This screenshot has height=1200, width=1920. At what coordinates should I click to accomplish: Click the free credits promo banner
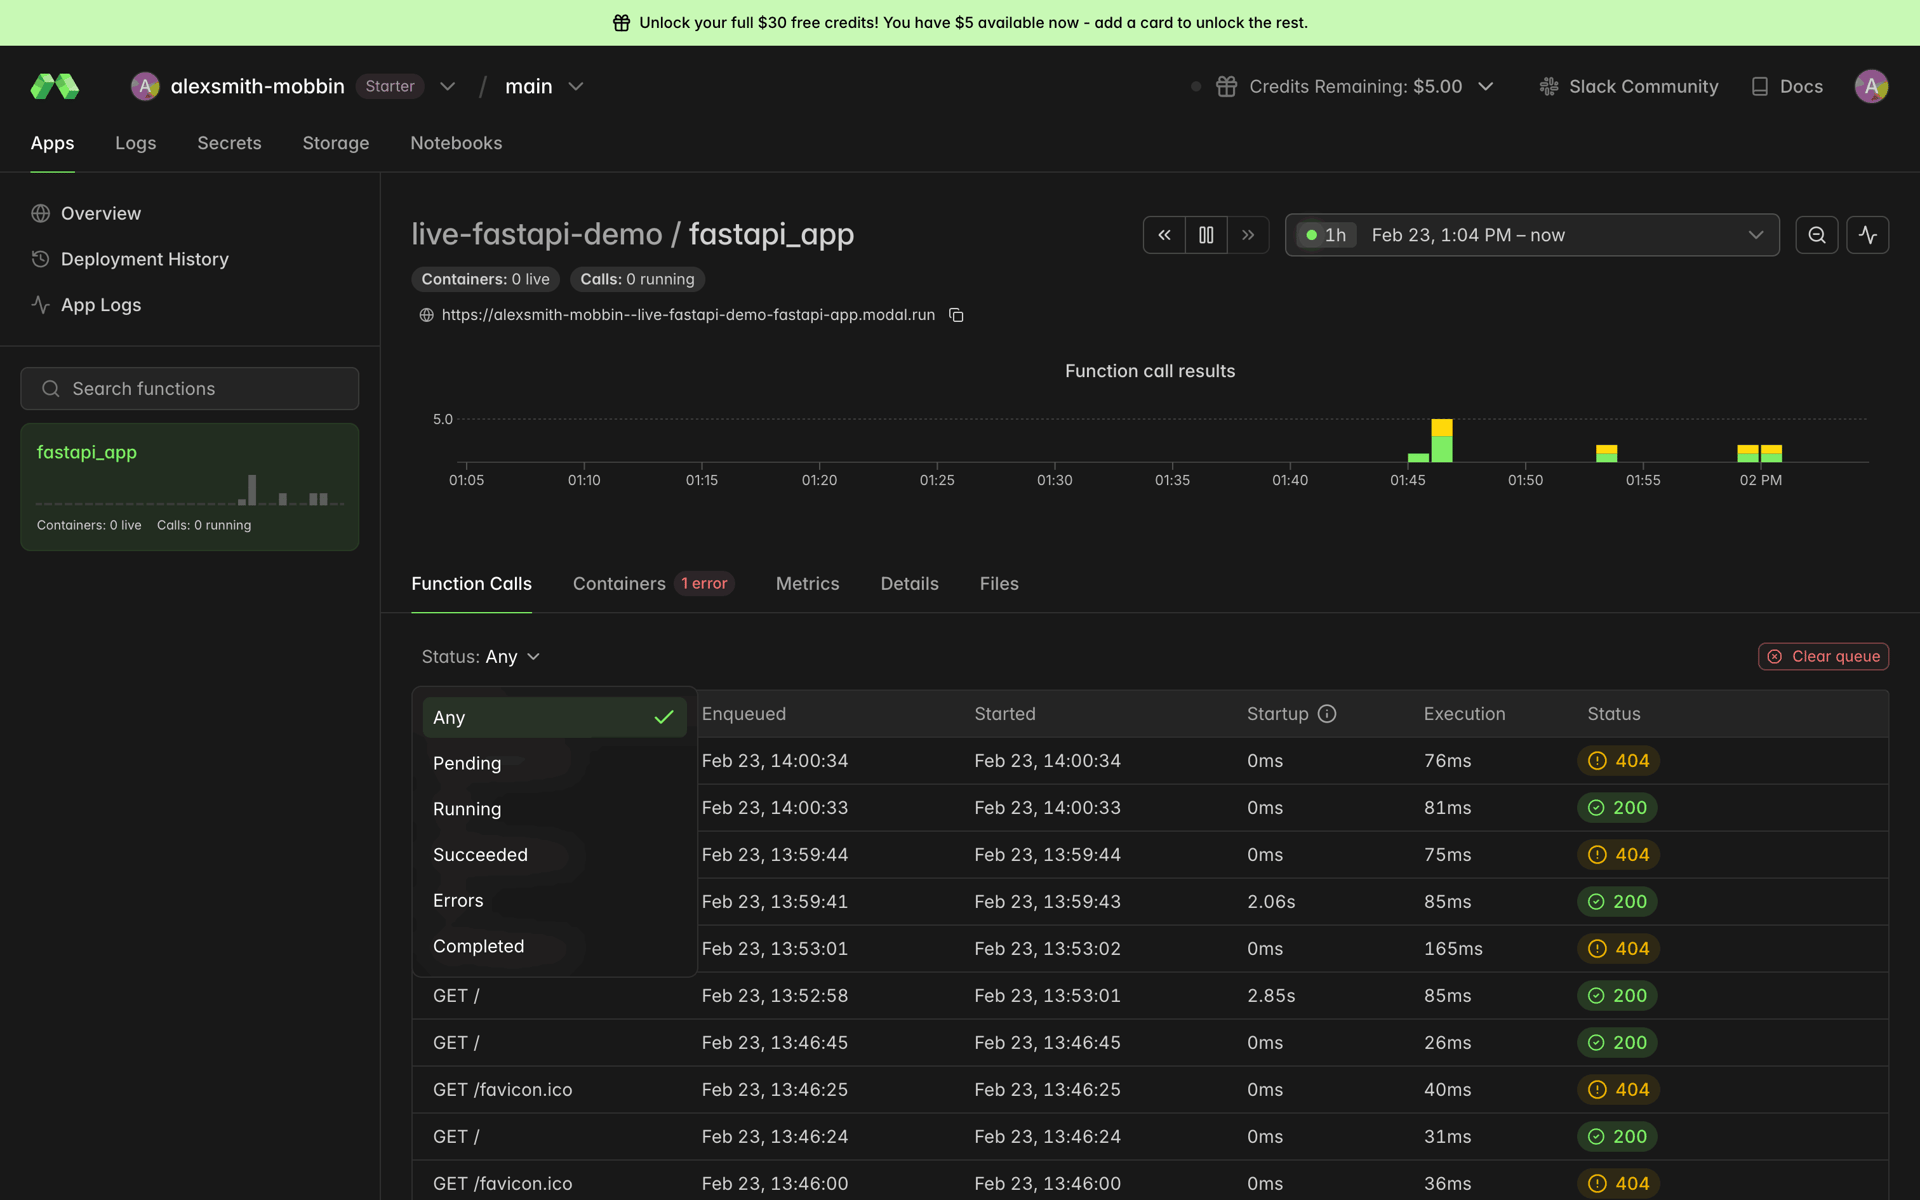click(960, 23)
